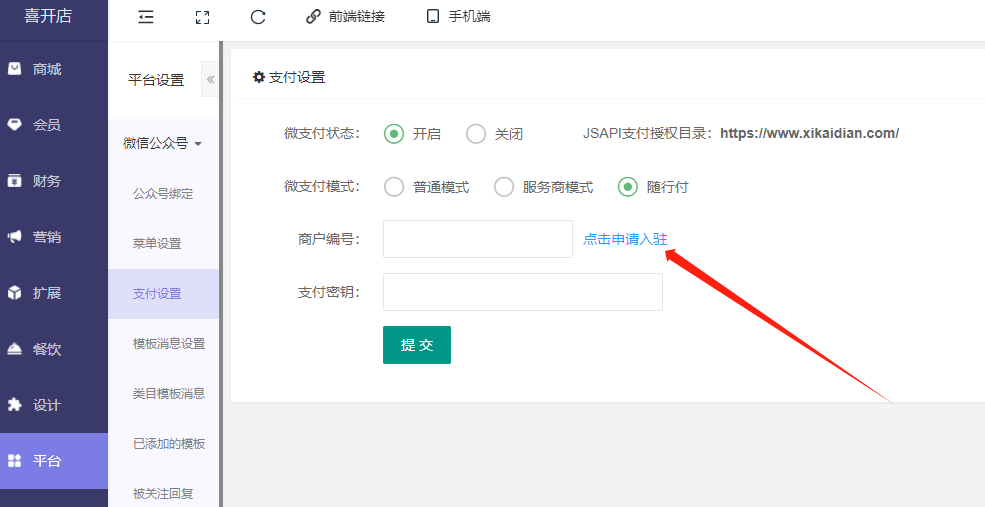
Task: Collapse the 平台设置 submenu panel chevron
Action: tap(210, 79)
